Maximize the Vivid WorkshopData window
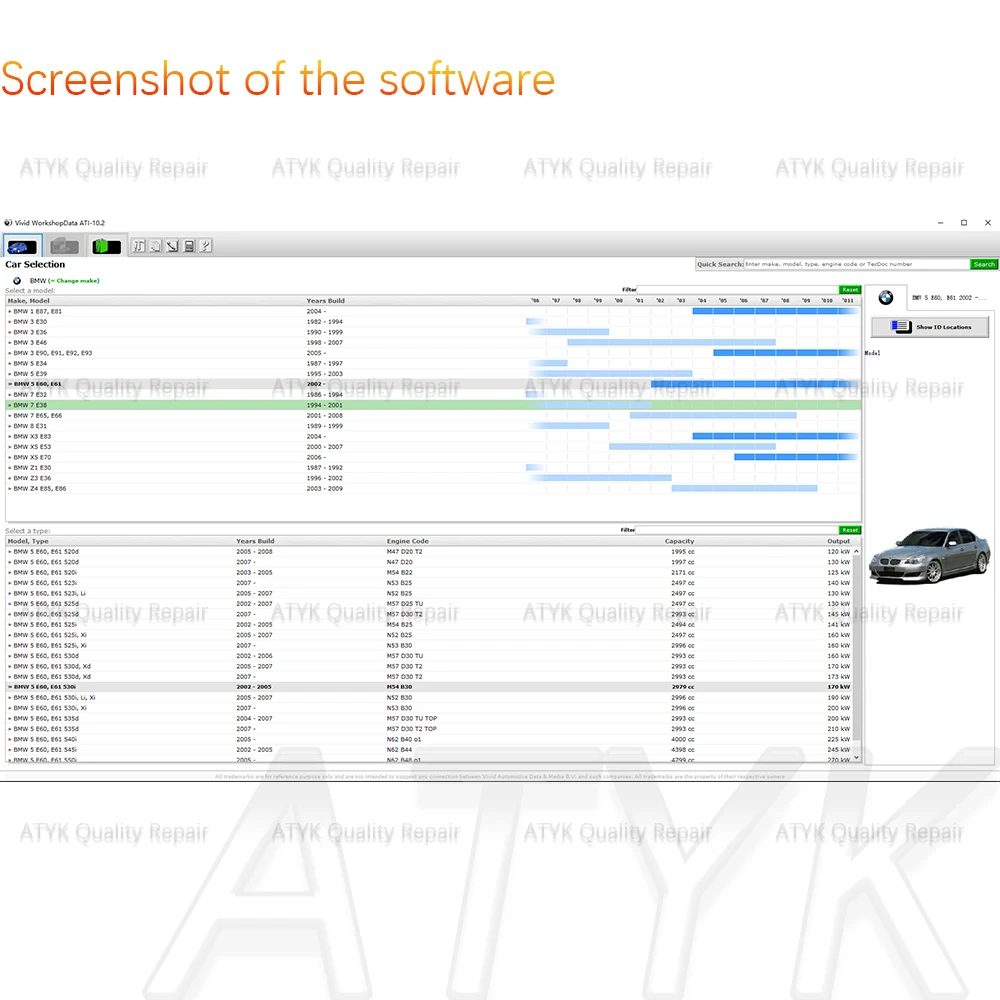1000x1000 pixels. [x=964, y=223]
